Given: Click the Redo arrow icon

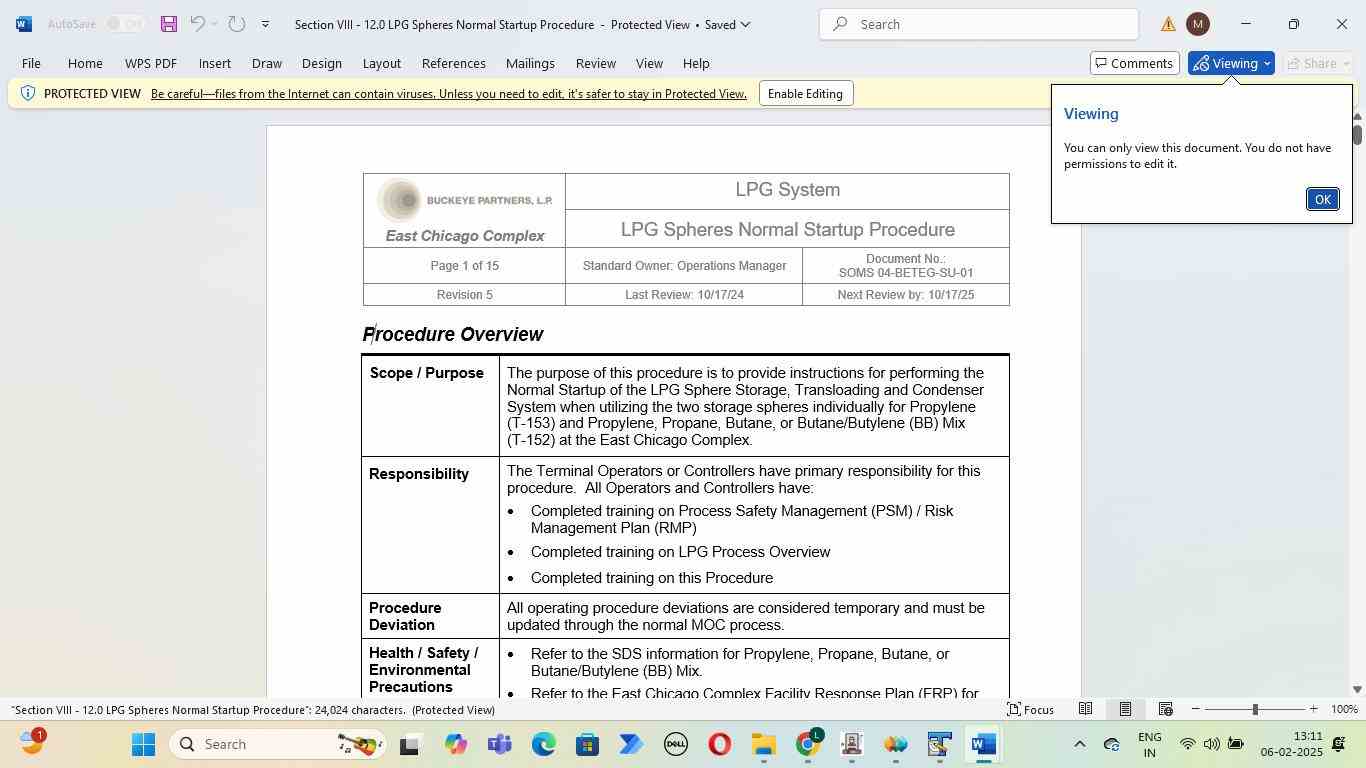Looking at the screenshot, I should tap(237, 24).
